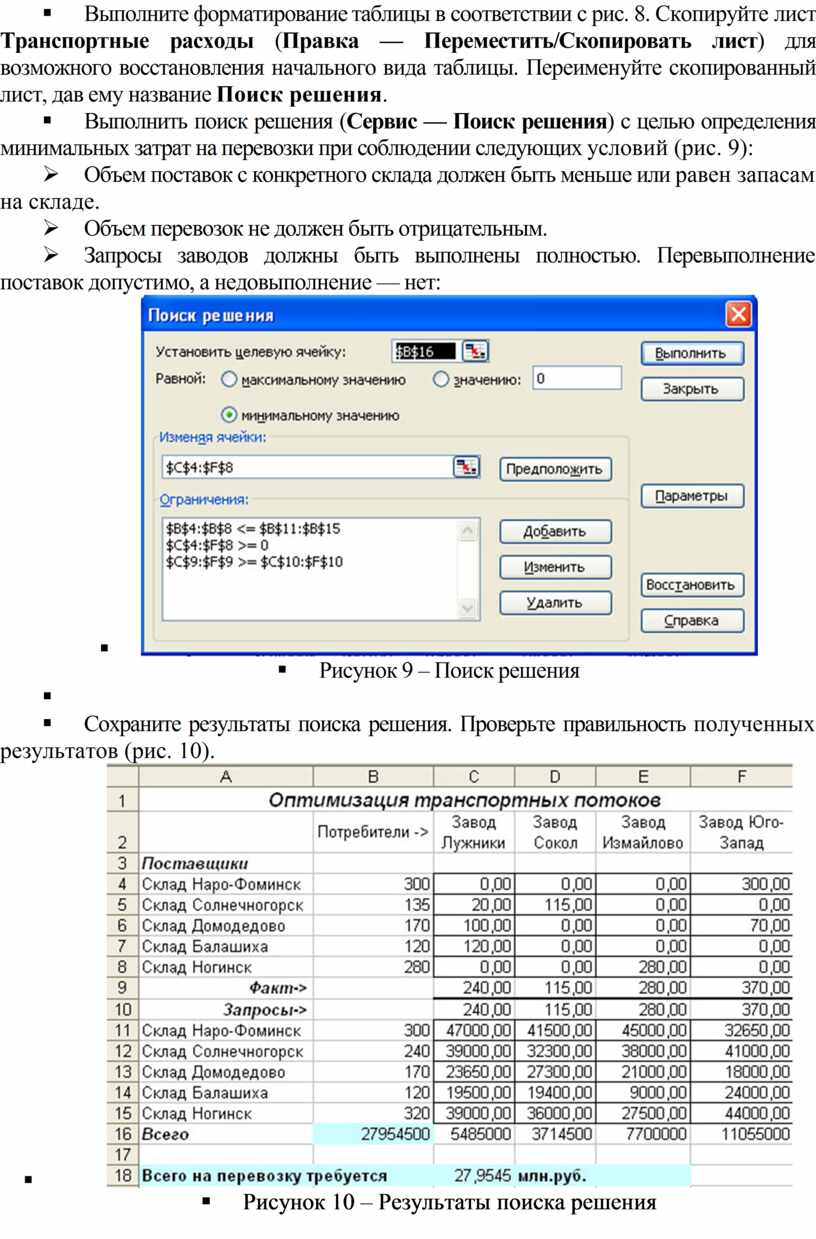Viewport: 816px width, 1239px height.
Task: Click cell Завод Юго-Запад
Action: [x=741, y=832]
